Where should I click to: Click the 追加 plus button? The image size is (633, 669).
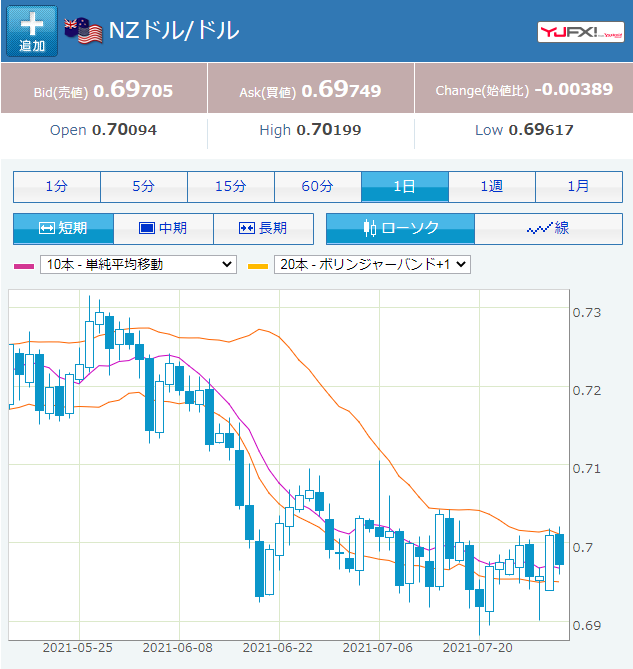coord(32,31)
